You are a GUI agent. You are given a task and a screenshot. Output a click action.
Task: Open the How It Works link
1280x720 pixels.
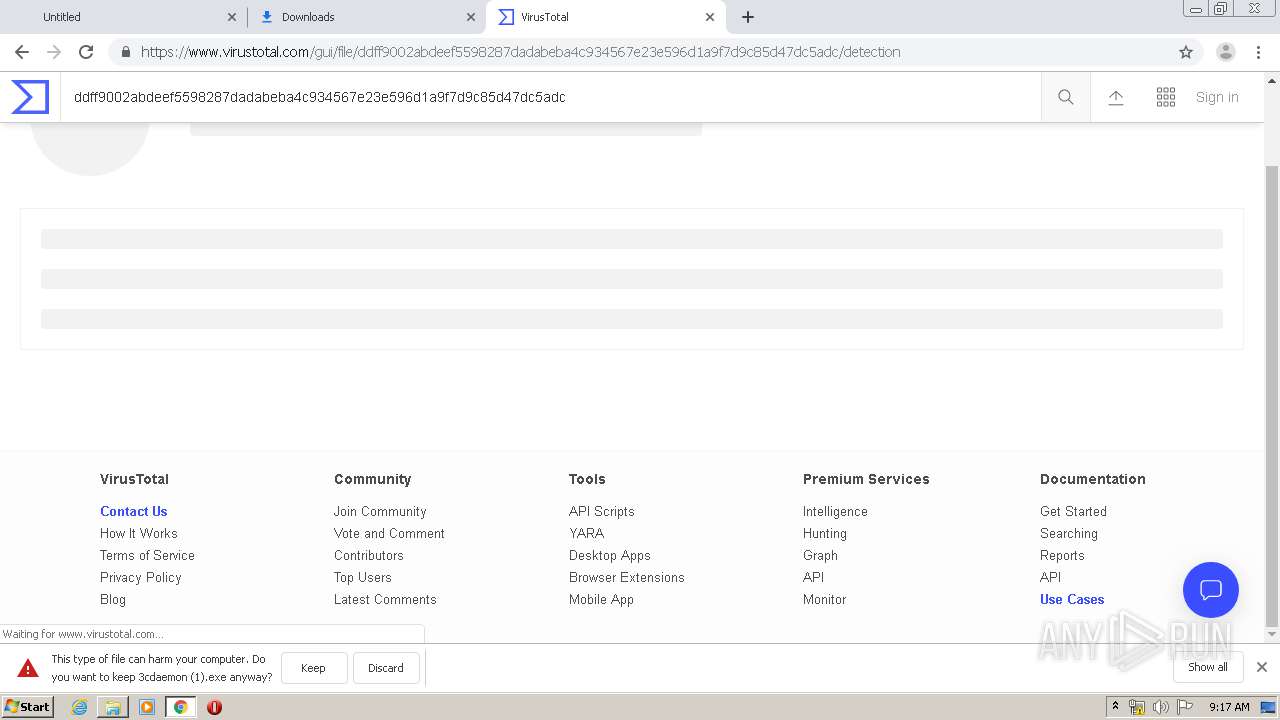[138, 533]
